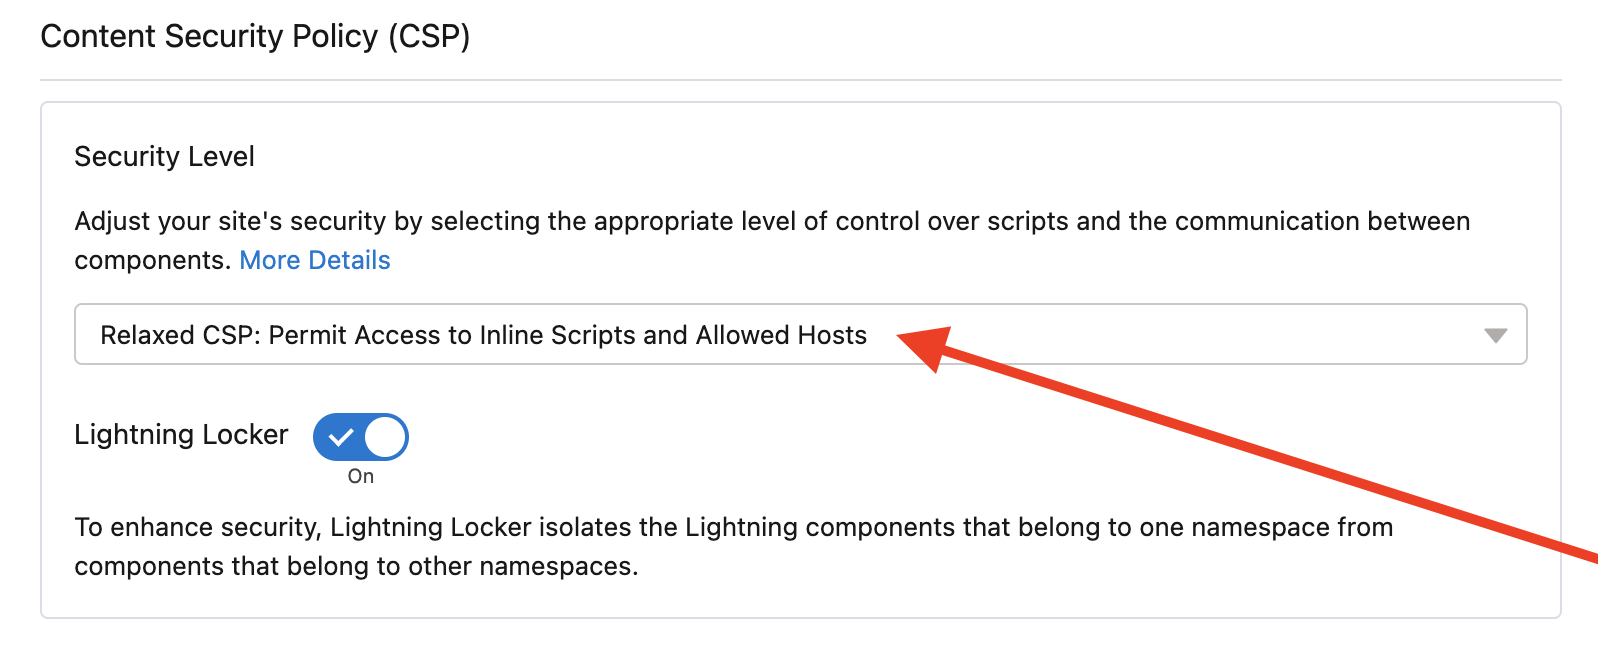Click the Relaxed CSP selected option text
Image resolution: width=1598 pixels, height=658 pixels.
[x=483, y=335]
